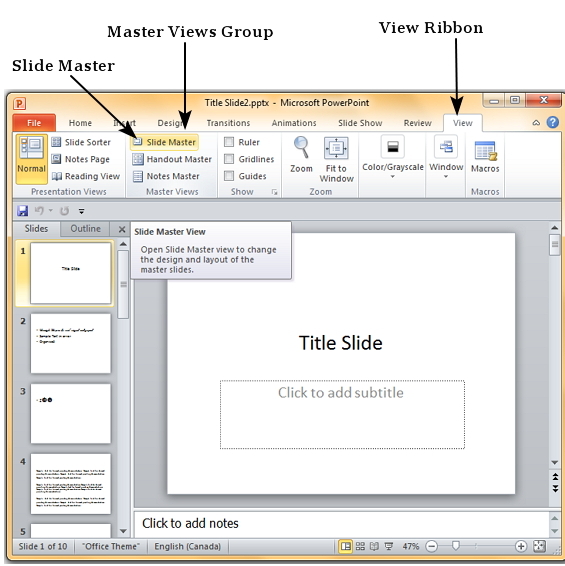Click the main editing area scrollbar thumb
Screen dimensions: 565x566
click(555, 245)
